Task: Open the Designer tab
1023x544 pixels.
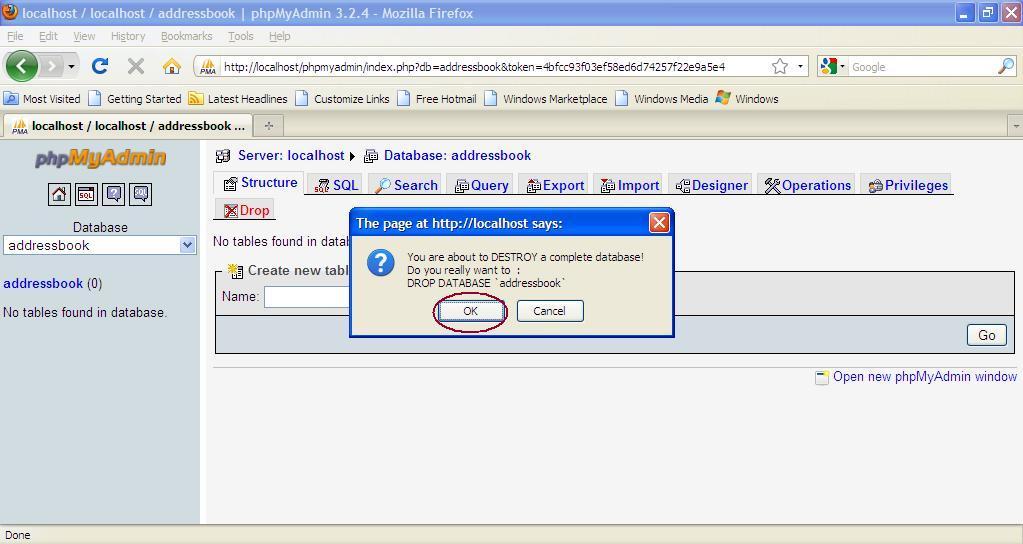Action: click(711, 185)
